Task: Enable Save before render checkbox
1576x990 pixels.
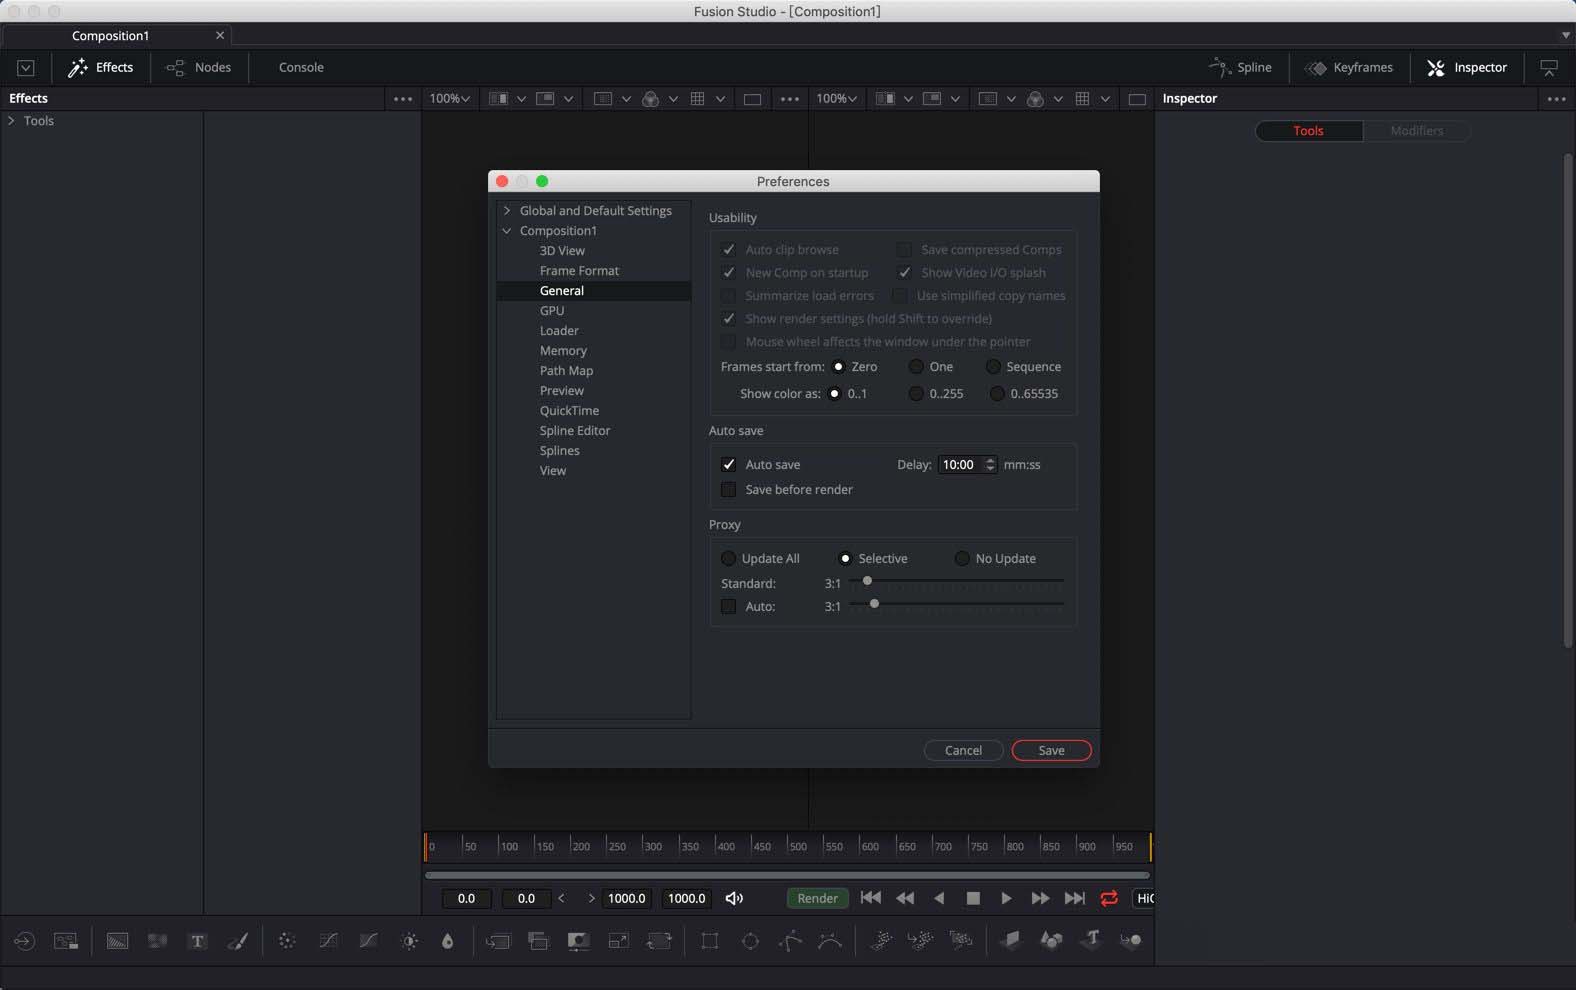Action: point(729,490)
